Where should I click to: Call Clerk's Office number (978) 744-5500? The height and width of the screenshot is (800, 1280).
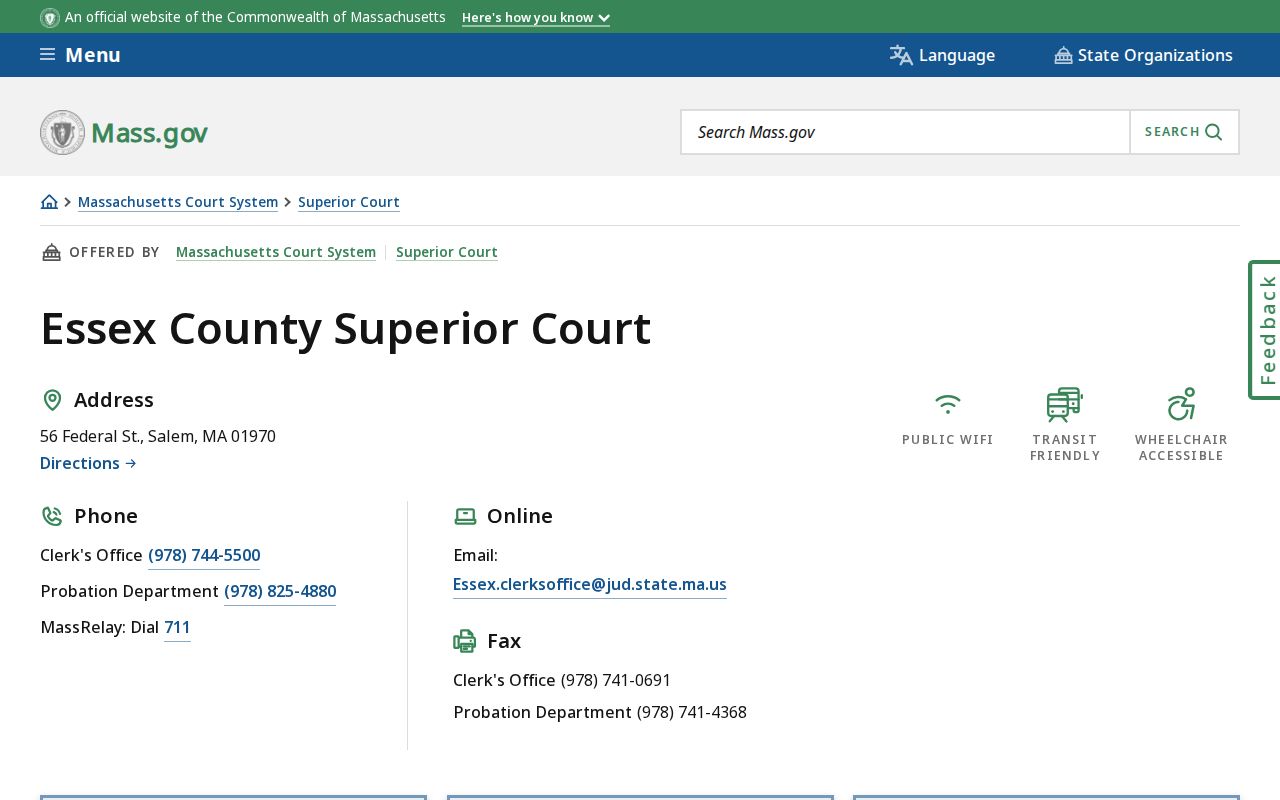(x=204, y=556)
